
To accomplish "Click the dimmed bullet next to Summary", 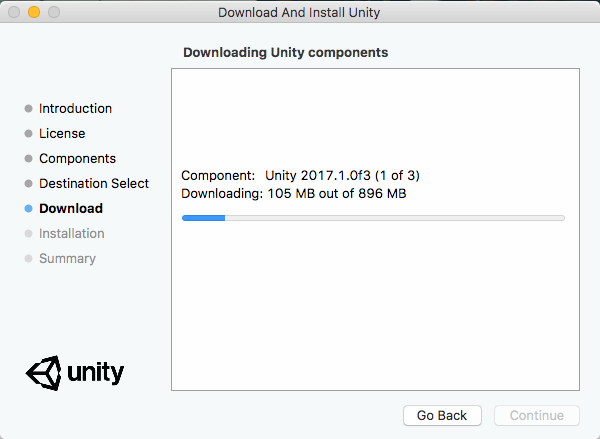I will point(28,259).
